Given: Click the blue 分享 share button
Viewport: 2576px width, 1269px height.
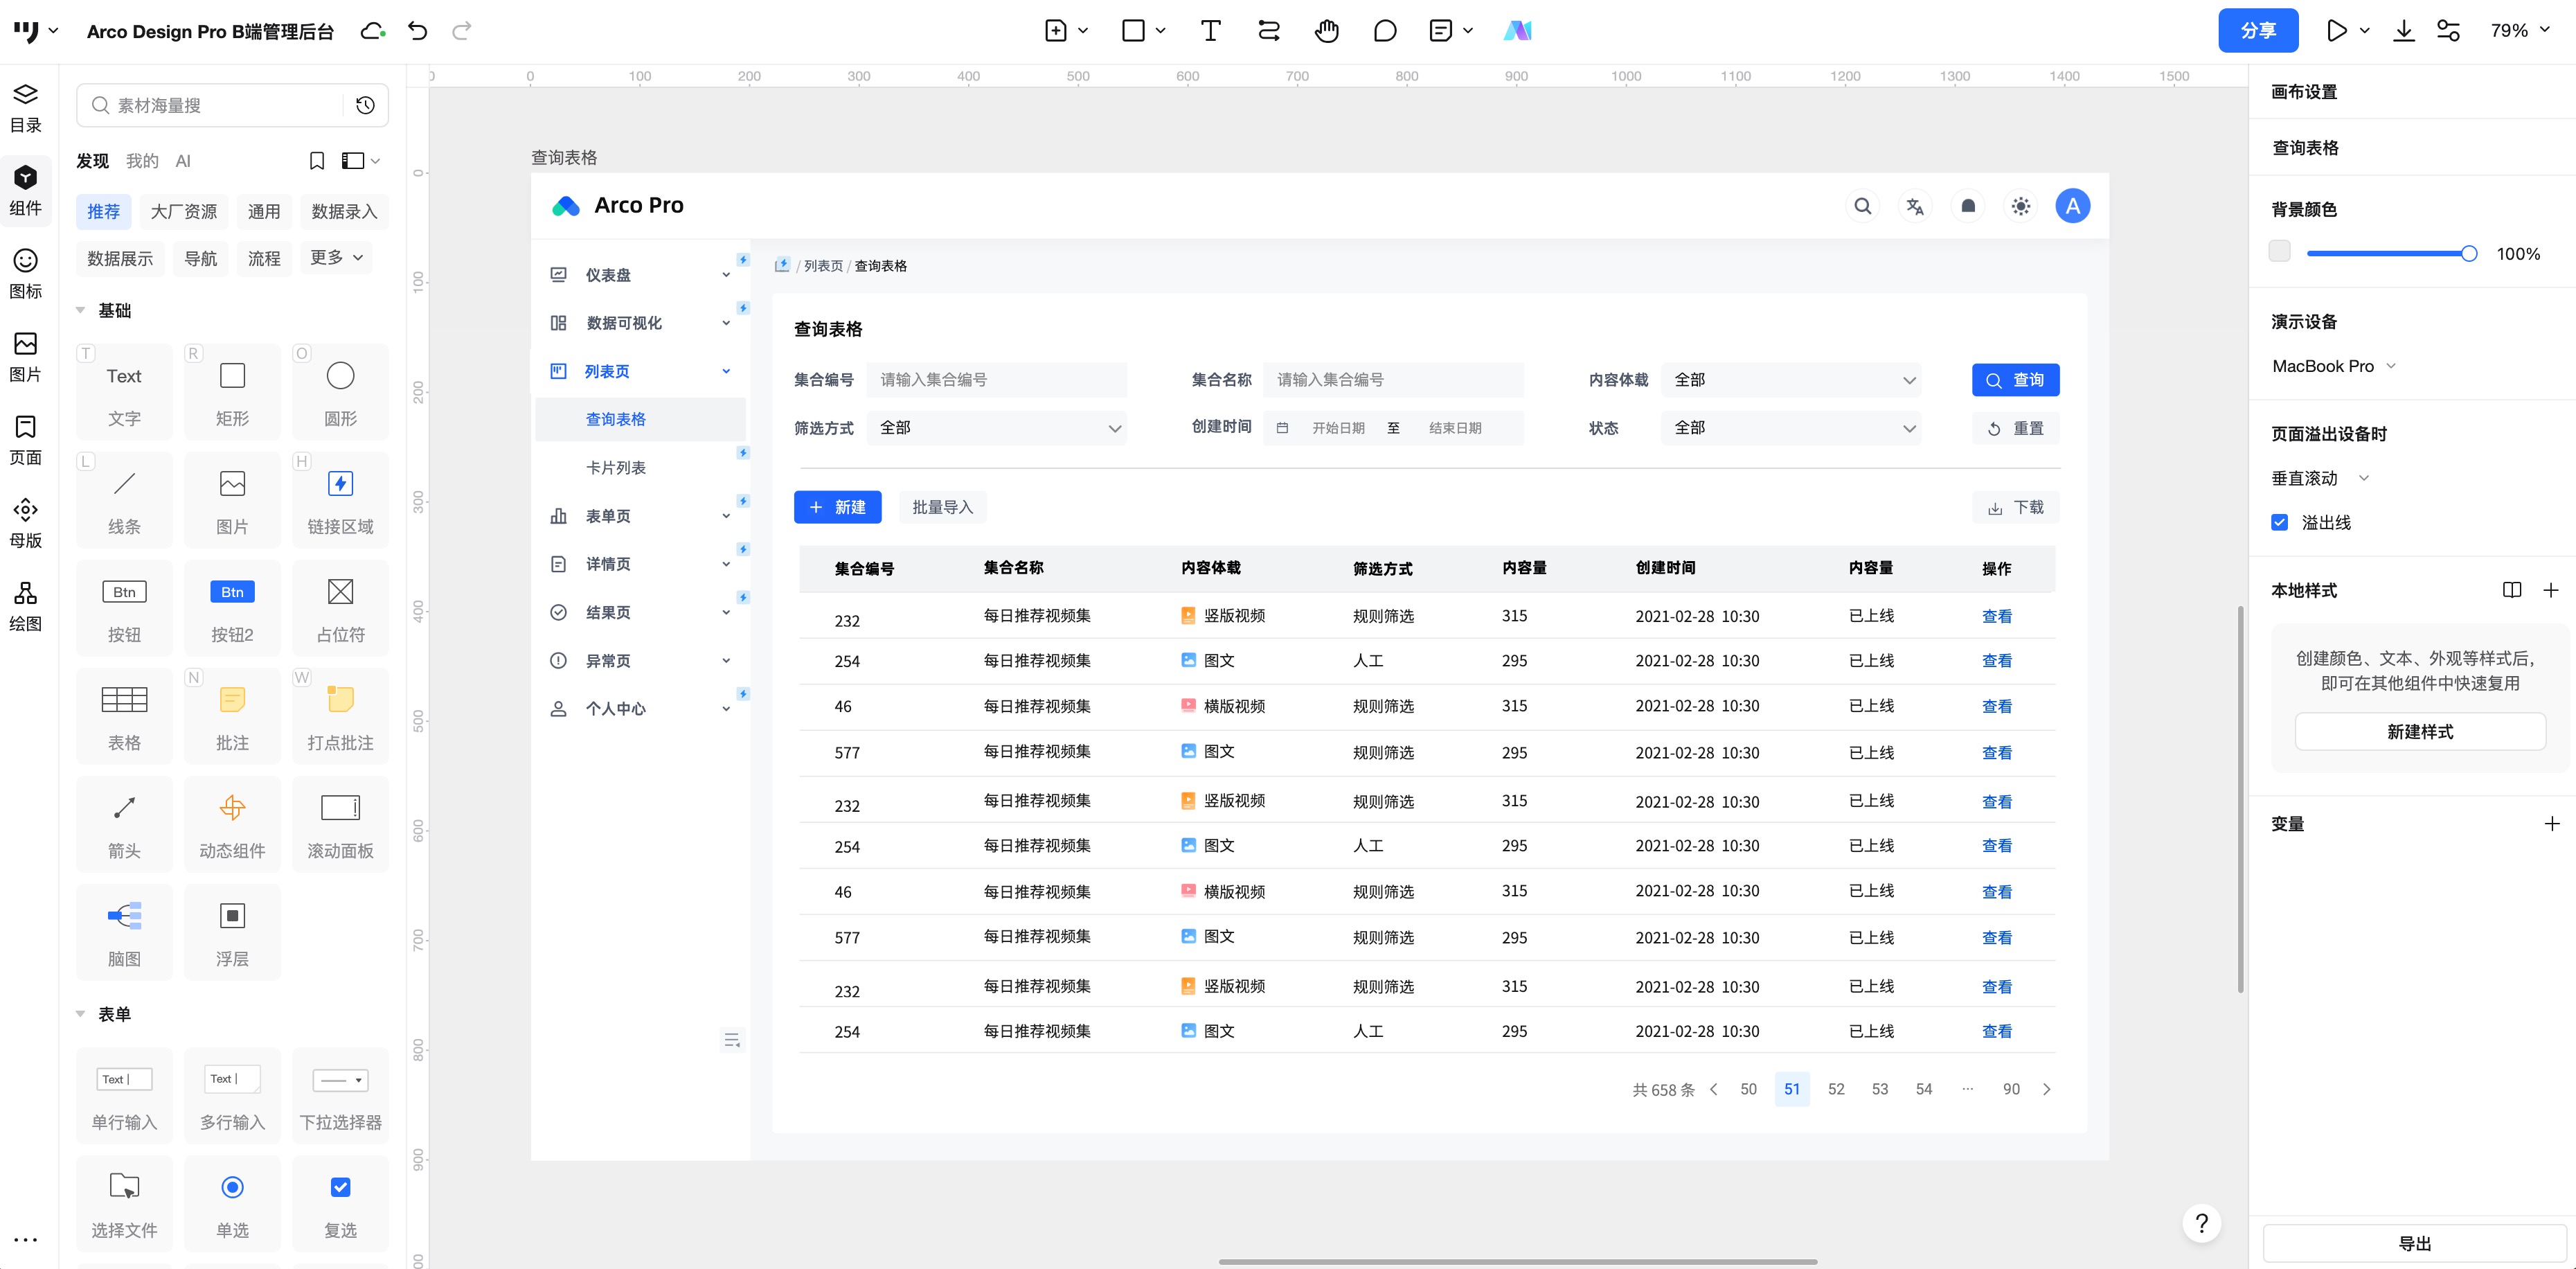Looking at the screenshot, I should coord(2258,31).
